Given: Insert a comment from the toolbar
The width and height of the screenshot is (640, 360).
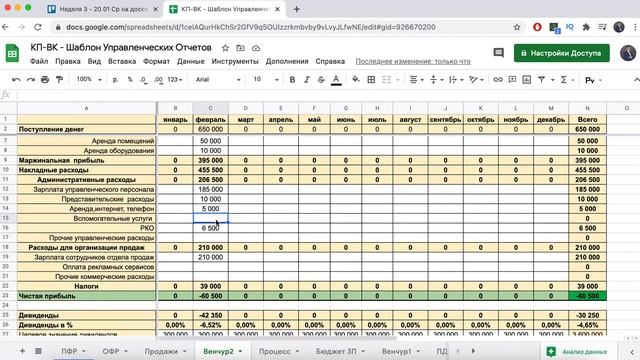Looking at the screenshot, I should (512, 80).
